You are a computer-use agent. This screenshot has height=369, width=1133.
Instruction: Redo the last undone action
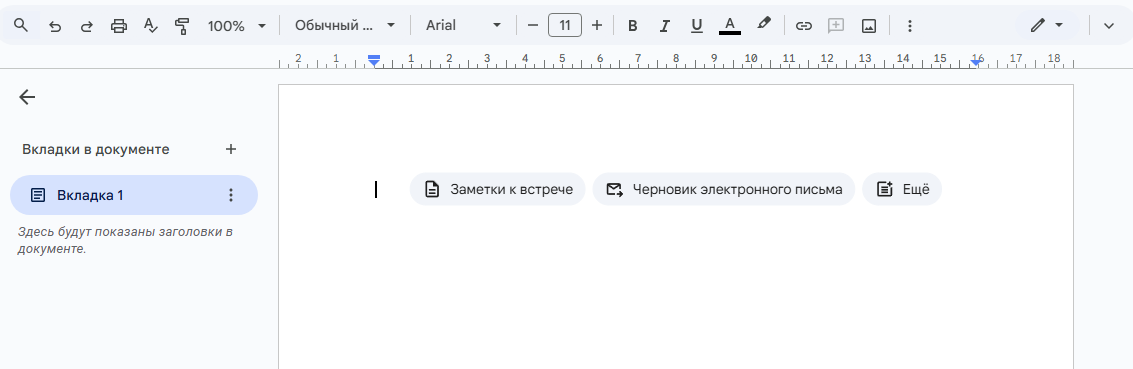pyautogui.click(x=87, y=26)
